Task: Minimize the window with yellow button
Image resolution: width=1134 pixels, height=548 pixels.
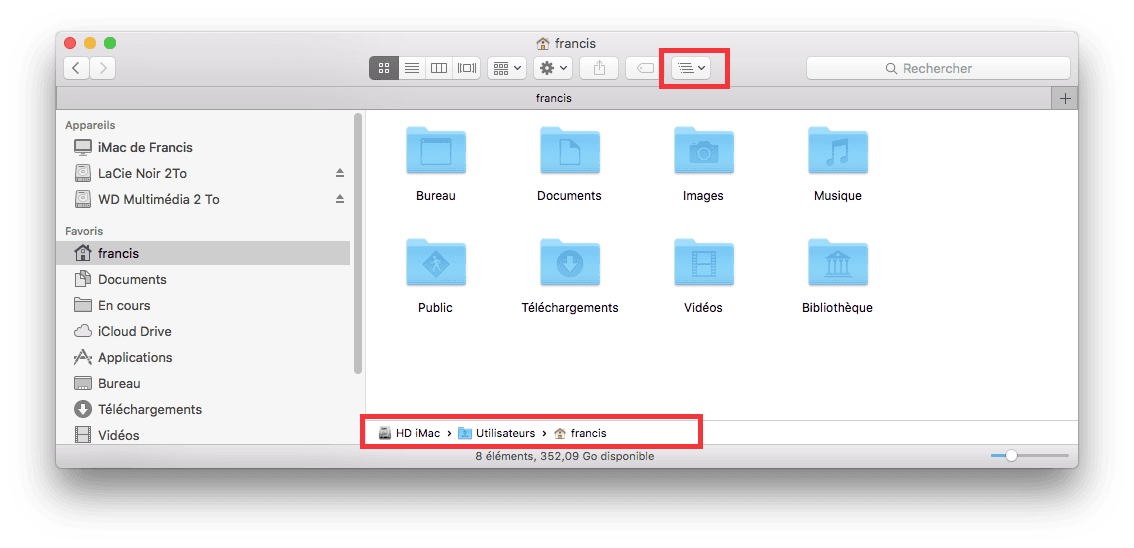Action: pos(90,43)
